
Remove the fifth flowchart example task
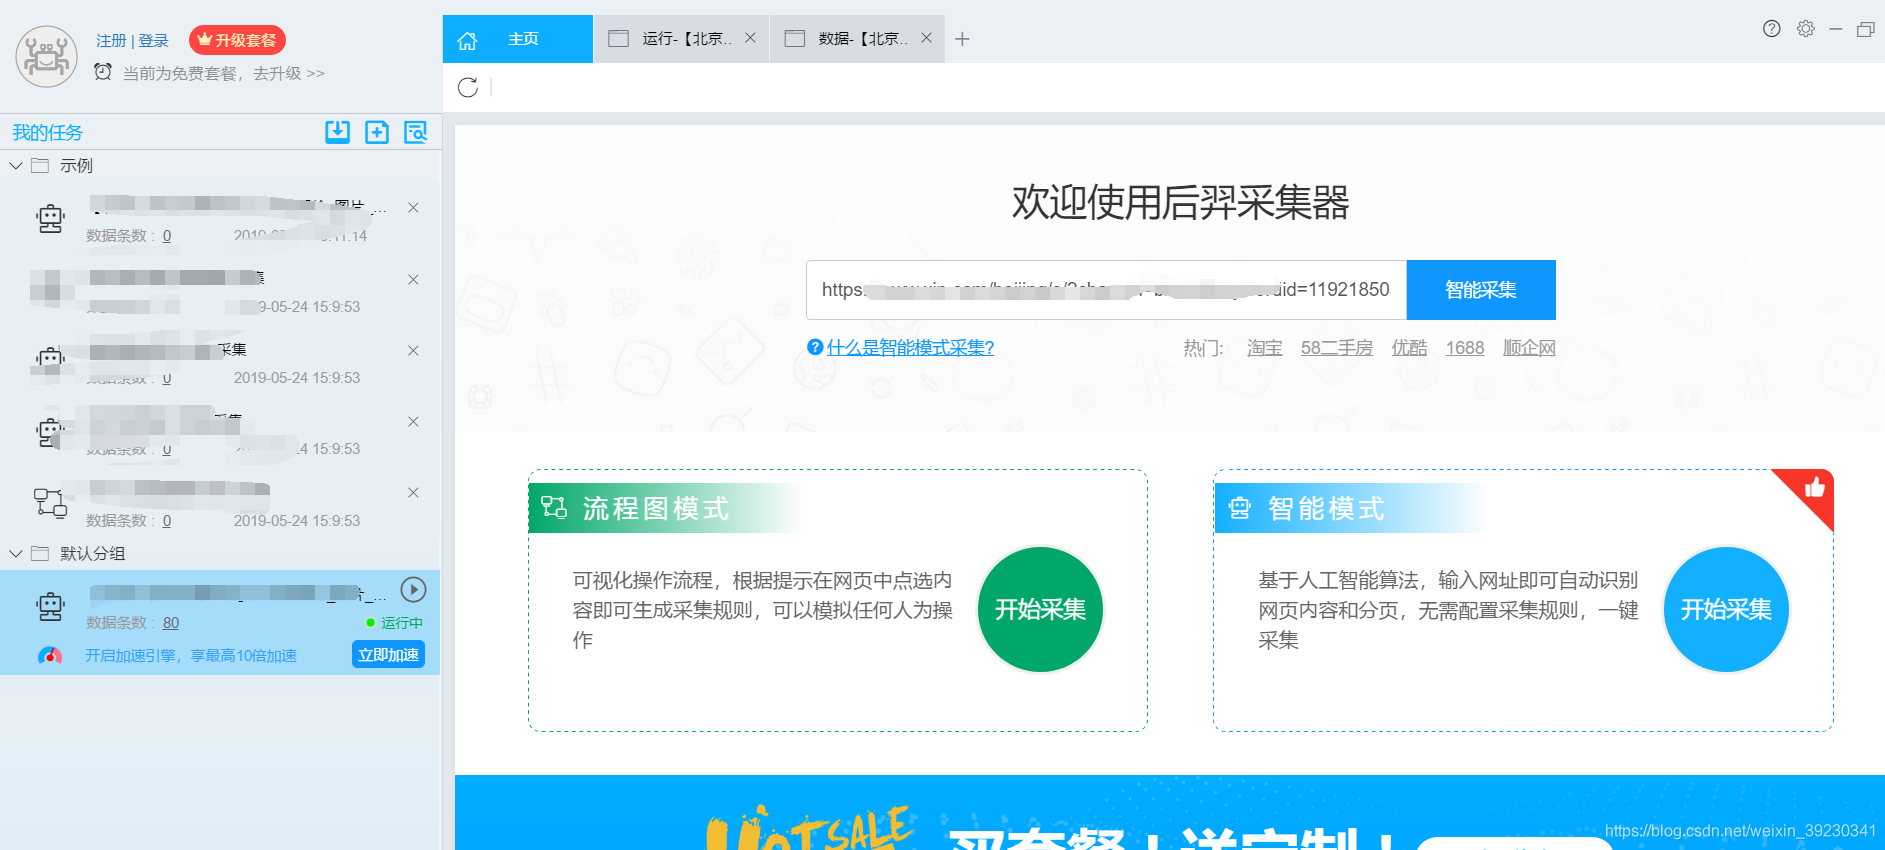(413, 493)
